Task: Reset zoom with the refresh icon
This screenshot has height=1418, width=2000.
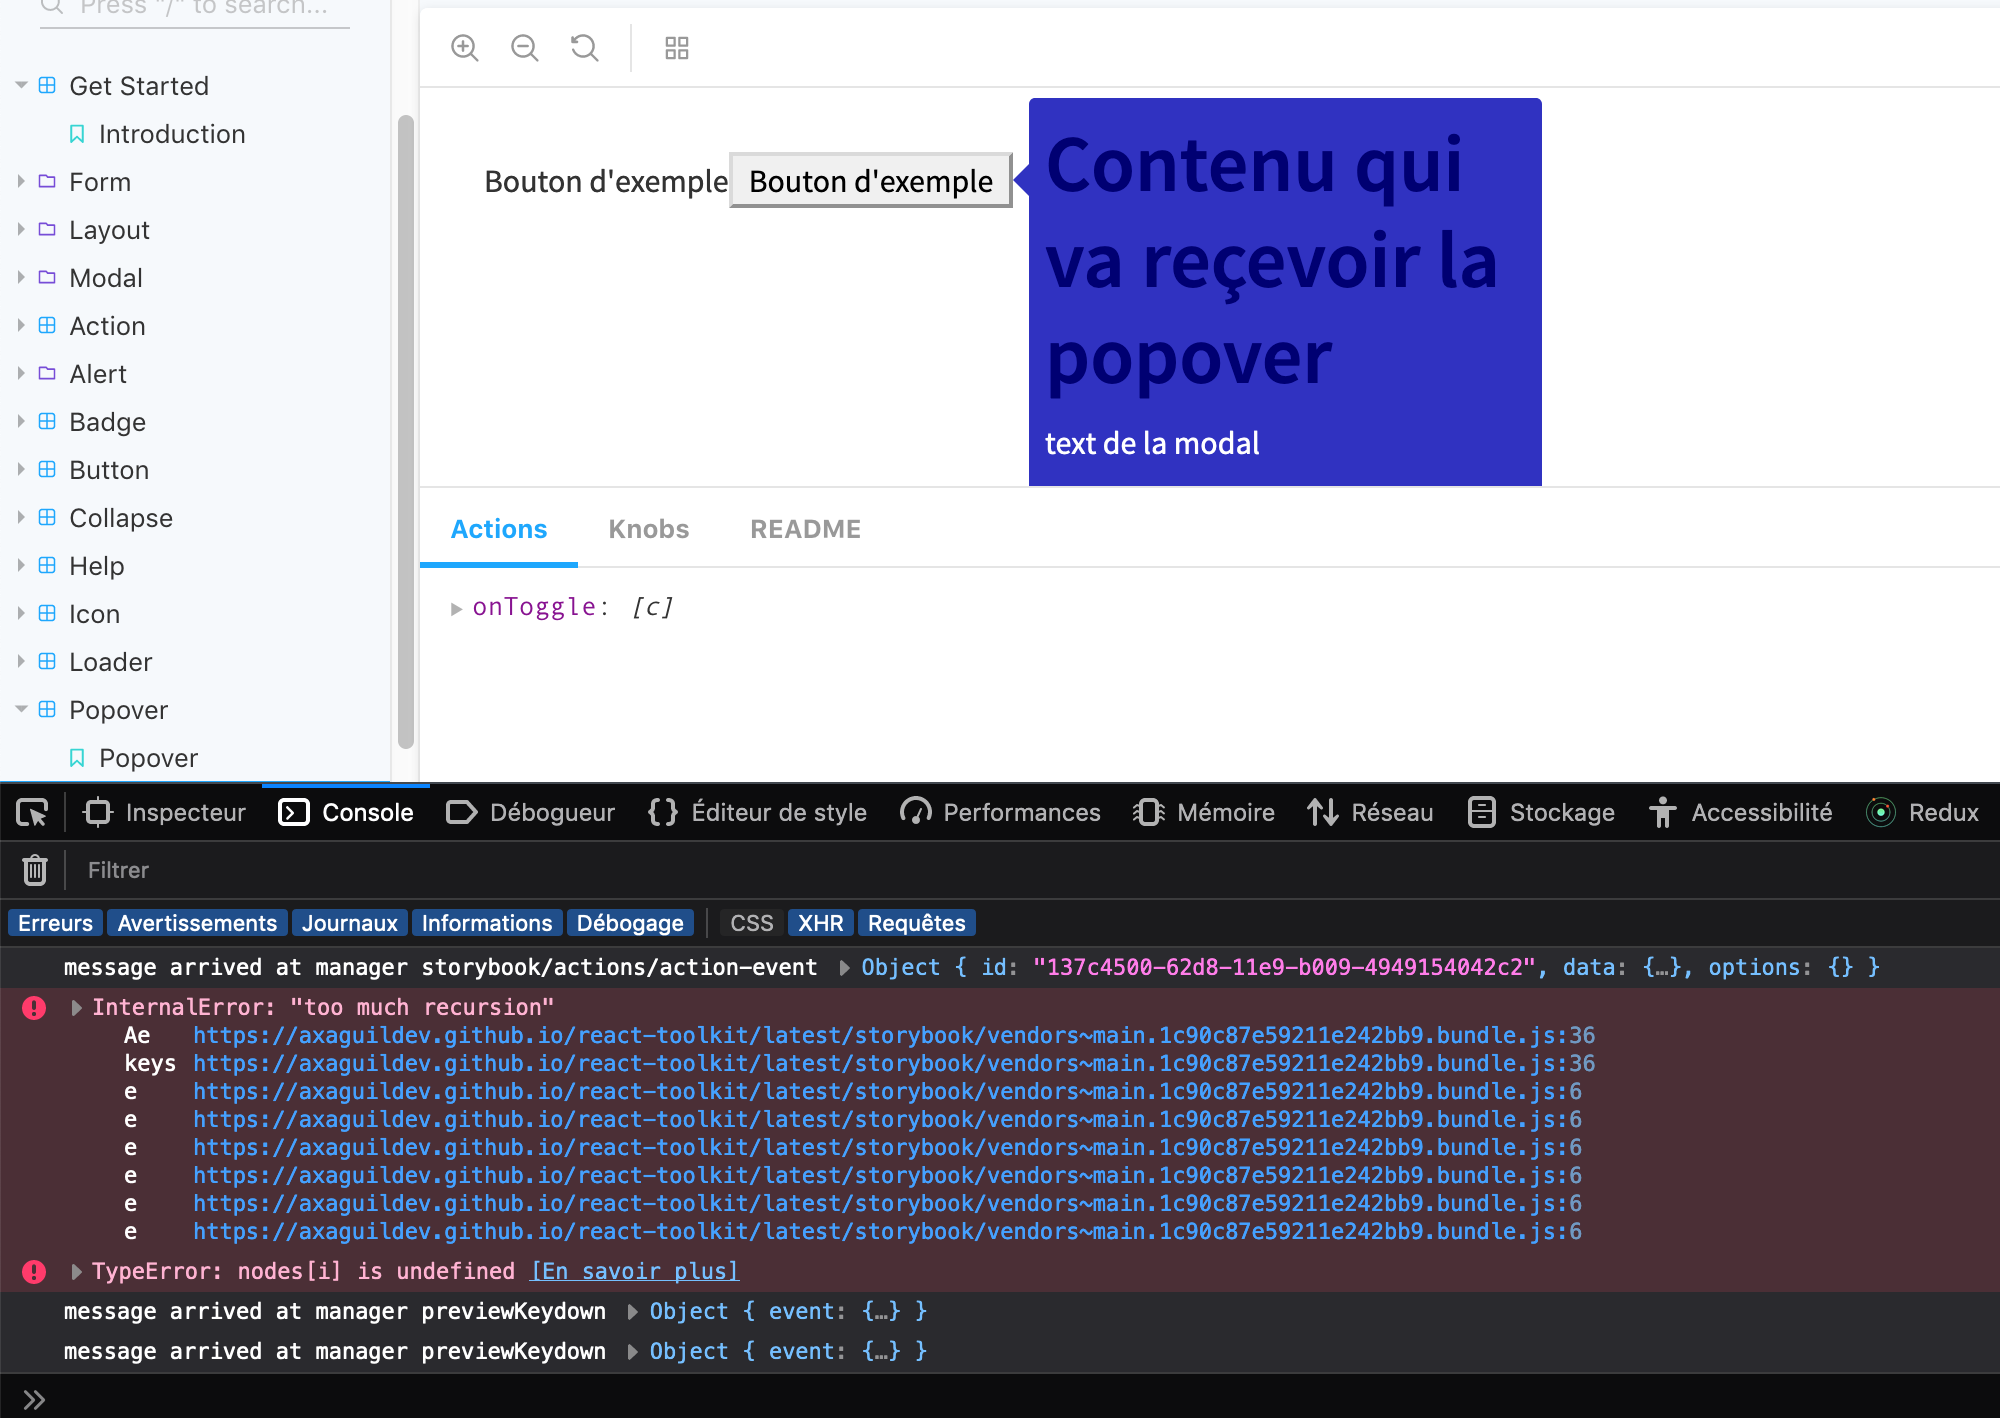Action: pyautogui.click(x=584, y=47)
